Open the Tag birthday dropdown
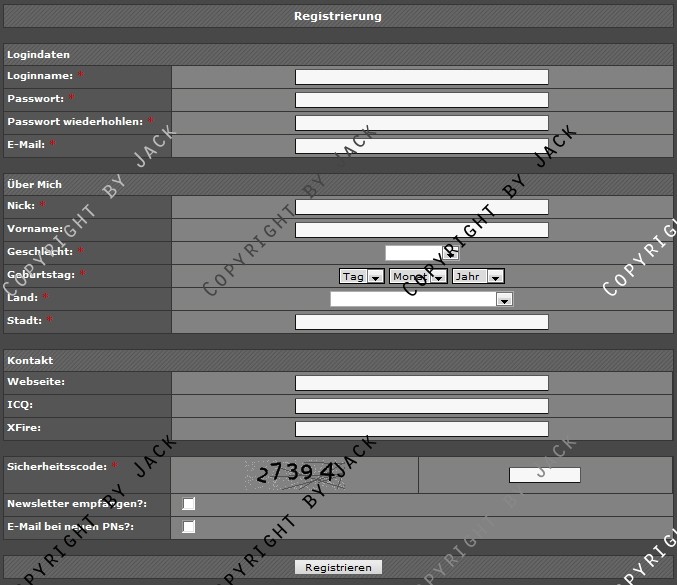The height and width of the screenshot is (585, 677). 362,277
